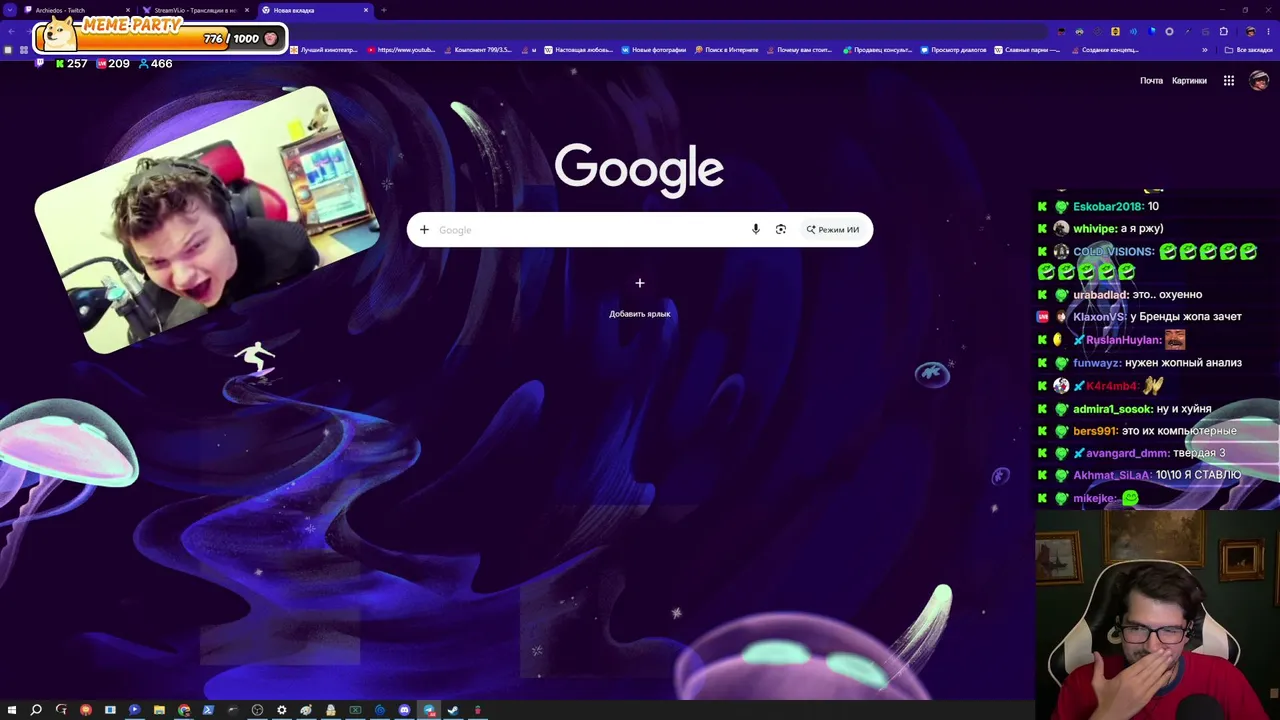The image size is (1280, 720).
Task: Open the Лучший кинотеатр bookmark
Action: (x=323, y=50)
